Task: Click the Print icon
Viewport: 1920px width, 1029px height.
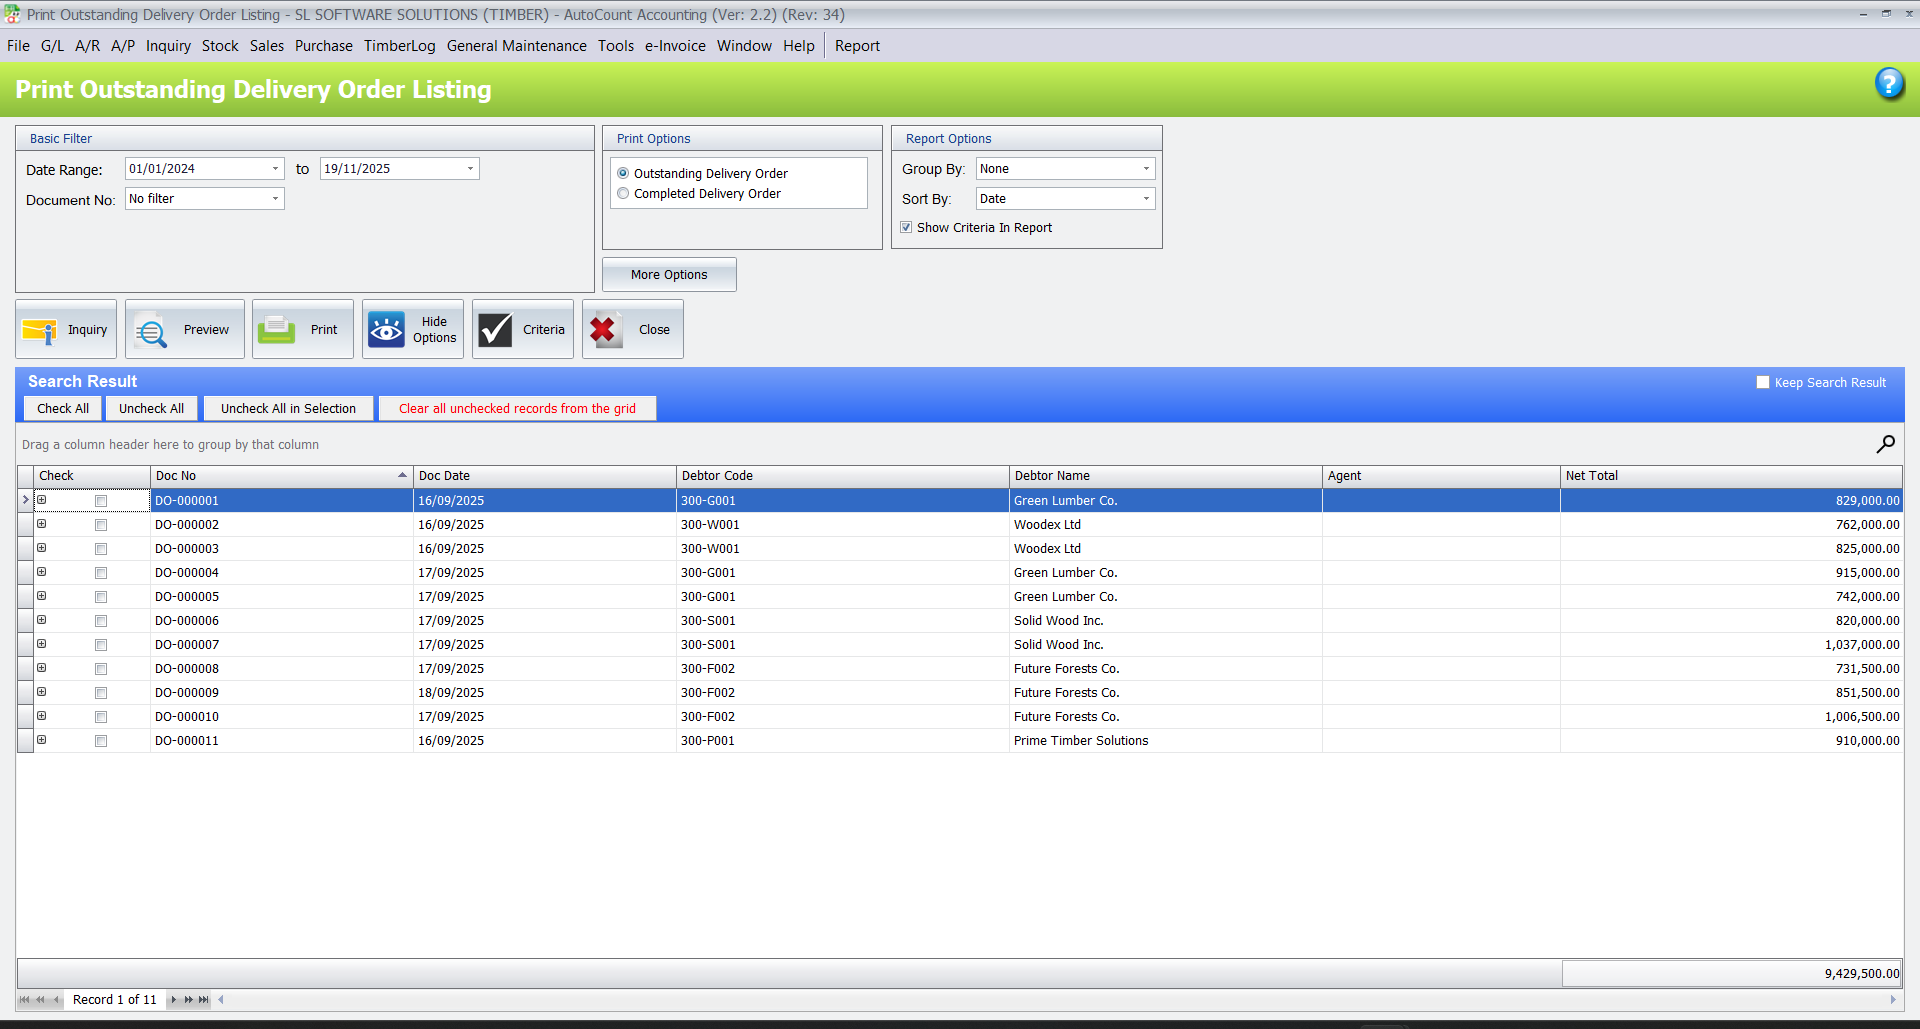Action: [302, 329]
